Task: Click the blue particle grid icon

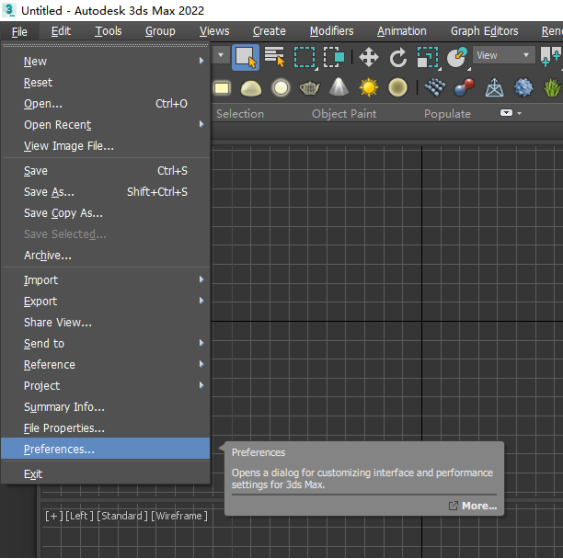Action: point(435,88)
